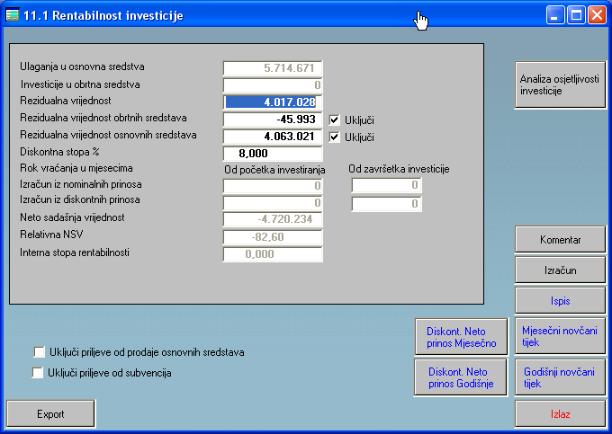Open Mjesečni novčani tijek

tap(560, 336)
